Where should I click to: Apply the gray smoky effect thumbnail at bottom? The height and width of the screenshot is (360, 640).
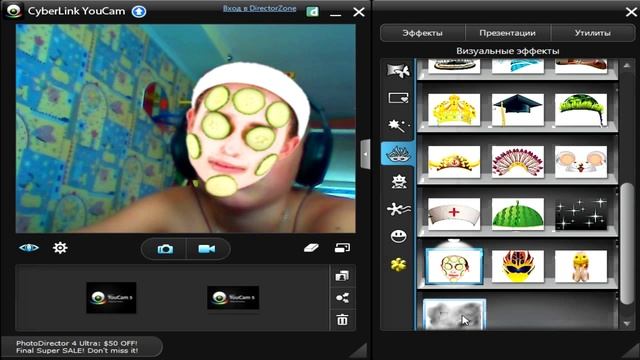[x=454, y=314]
